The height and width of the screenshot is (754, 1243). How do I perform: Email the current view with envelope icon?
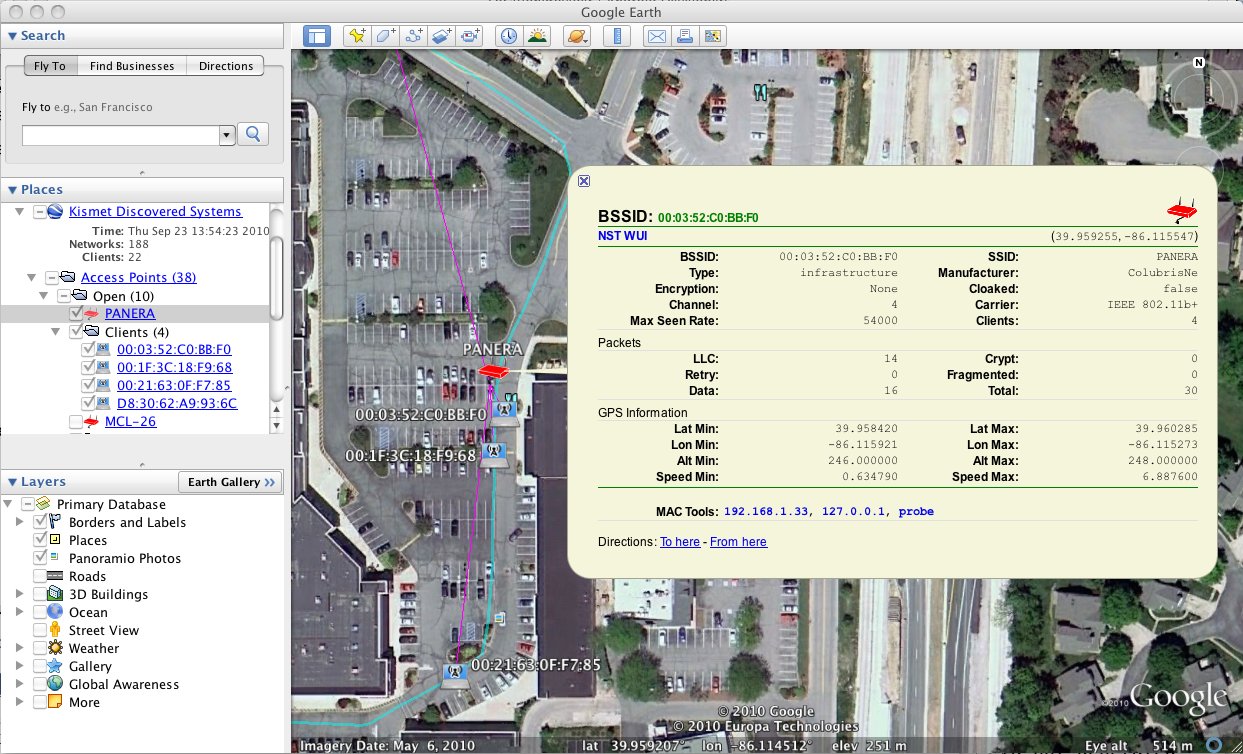coord(656,36)
